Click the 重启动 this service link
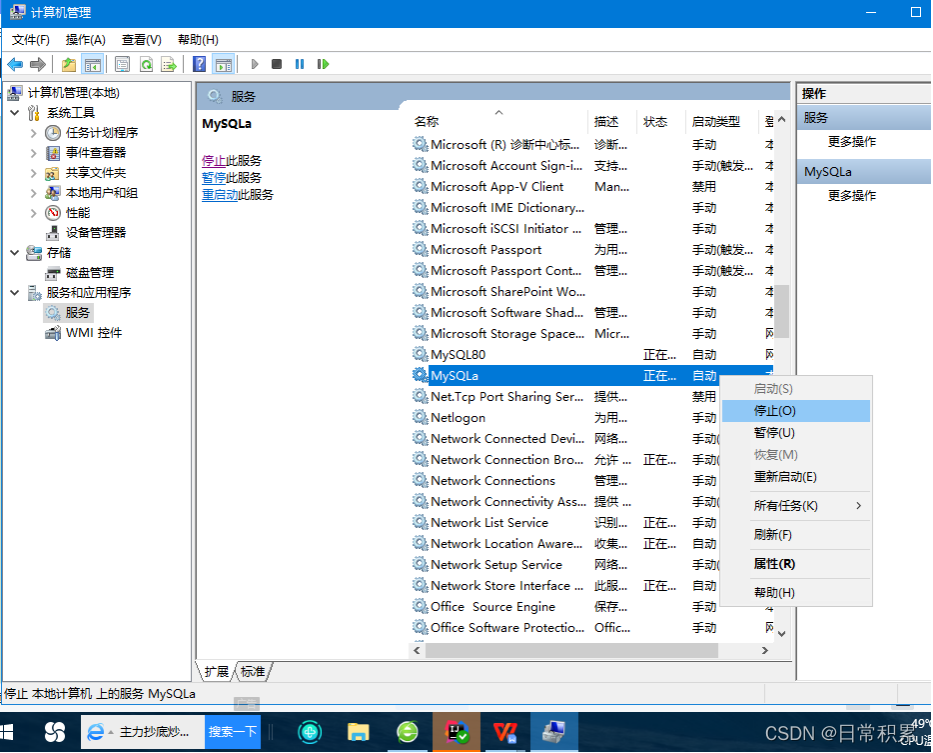The width and height of the screenshot is (933, 753). point(220,195)
